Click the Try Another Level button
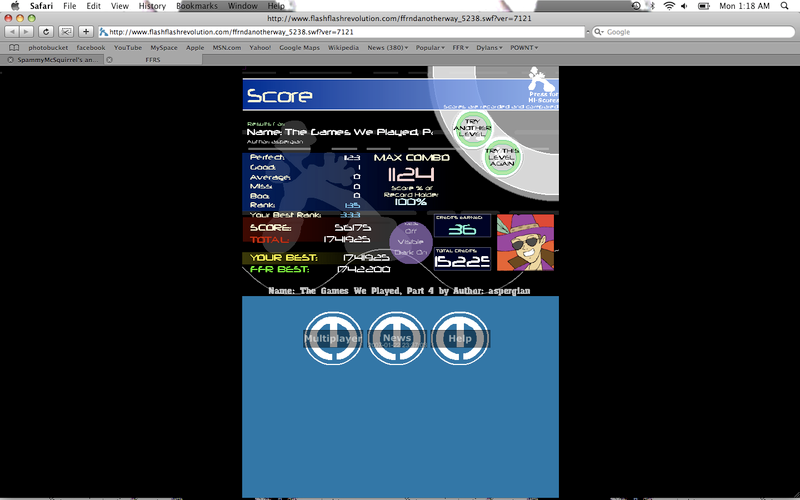The image size is (800, 500). (x=473, y=128)
